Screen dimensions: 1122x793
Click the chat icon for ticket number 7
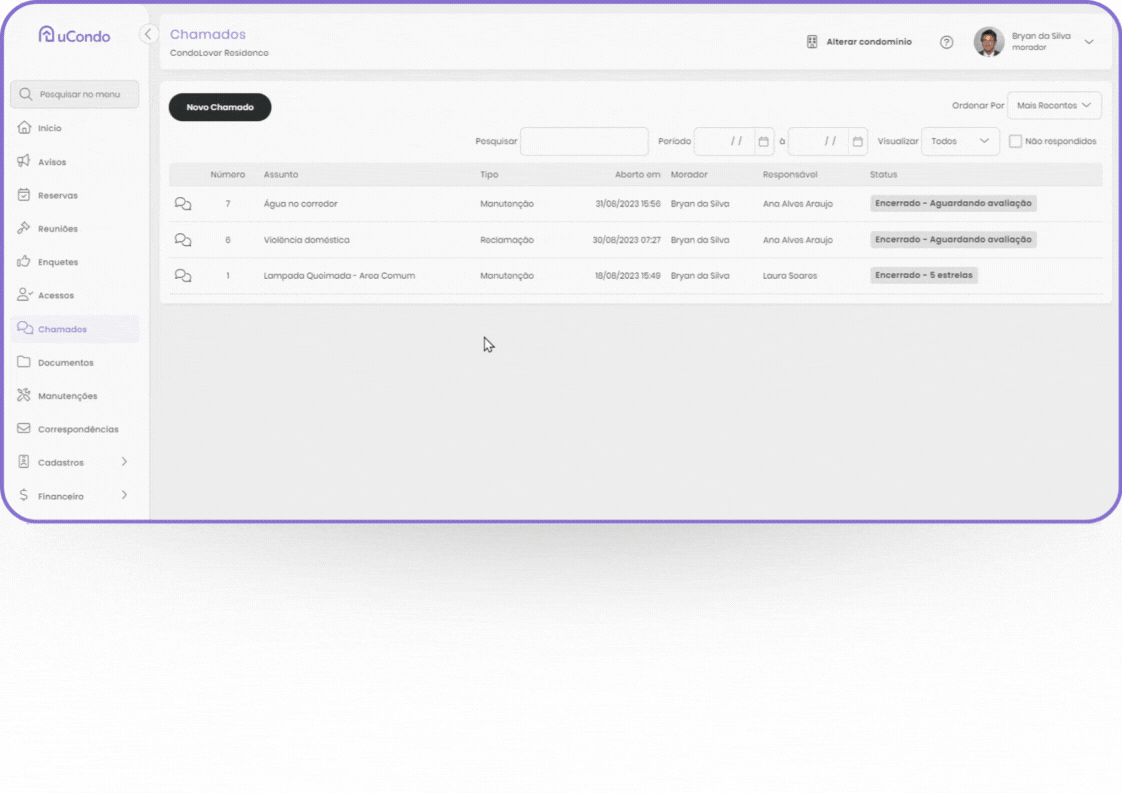pos(183,204)
